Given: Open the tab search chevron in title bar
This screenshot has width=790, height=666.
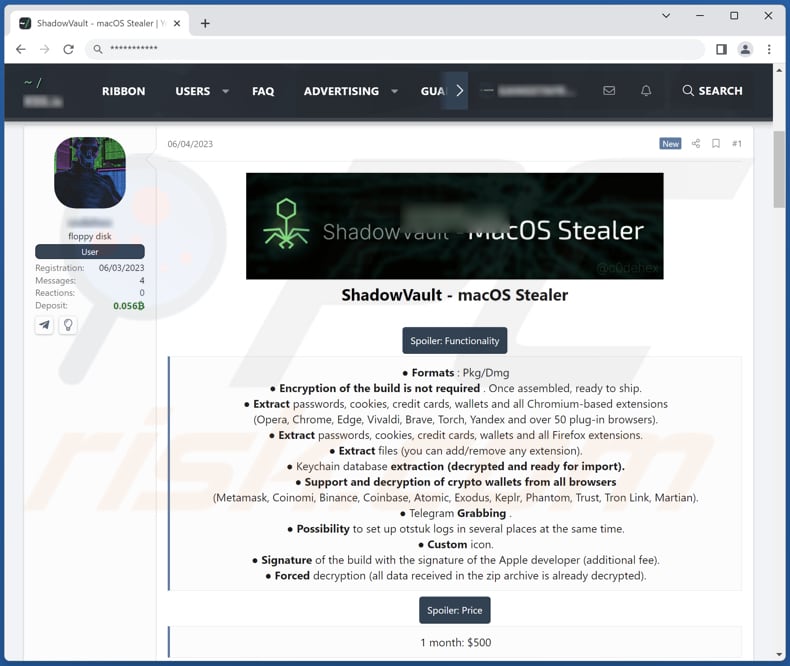Looking at the screenshot, I should [x=666, y=16].
